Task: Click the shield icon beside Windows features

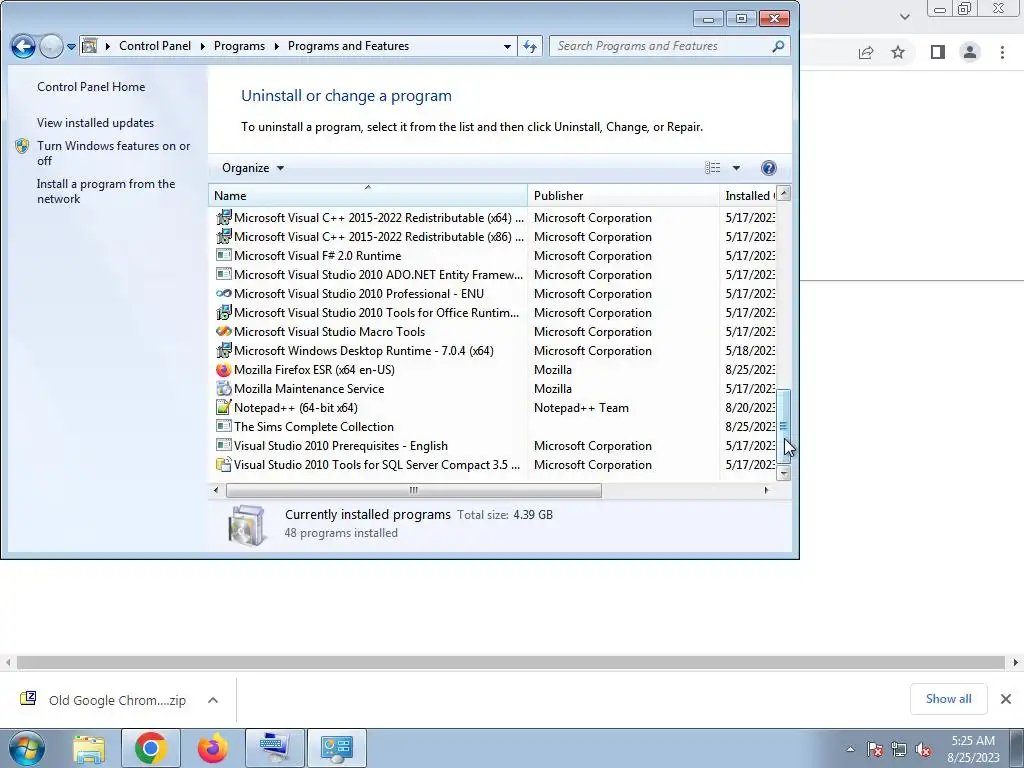Action: [22, 146]
